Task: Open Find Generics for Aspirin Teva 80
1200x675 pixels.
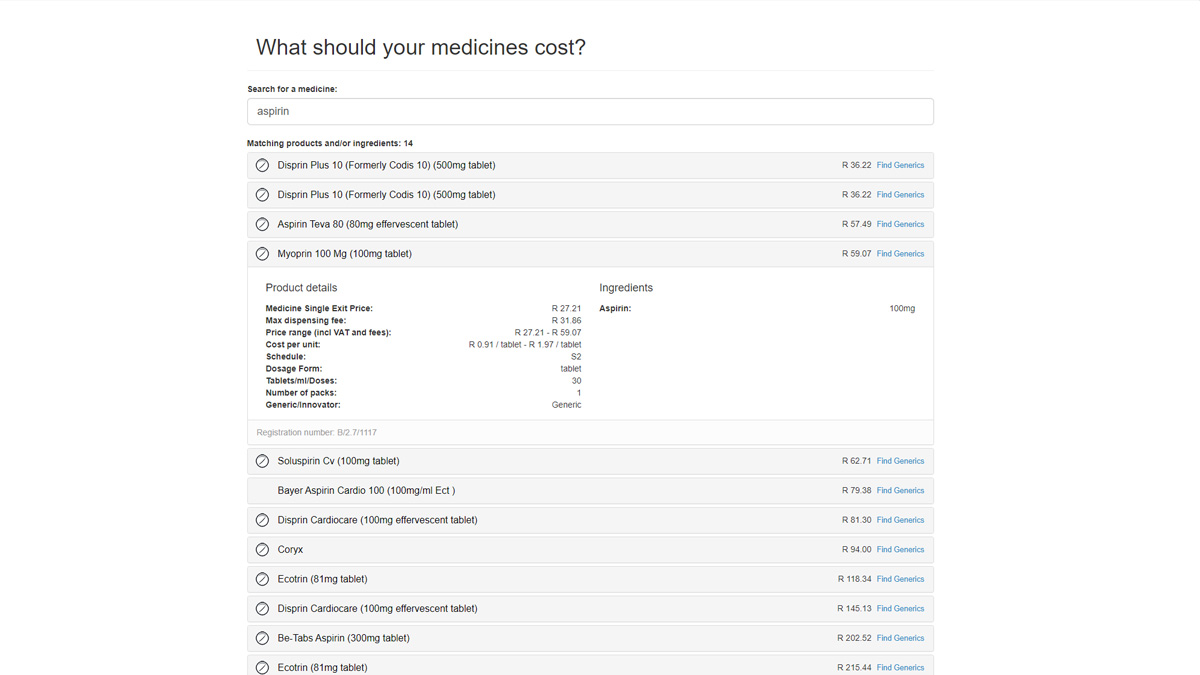Action: pos(900,224)
